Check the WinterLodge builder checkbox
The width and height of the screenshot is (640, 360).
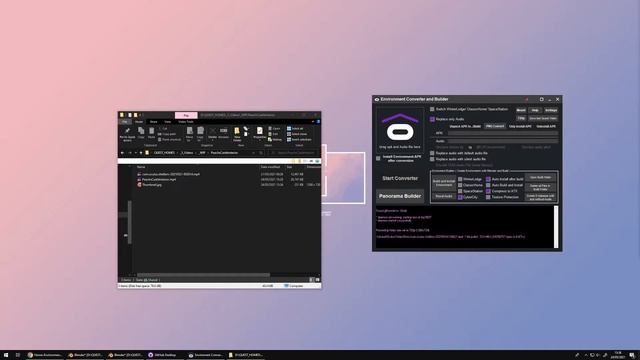coord(460,179)
